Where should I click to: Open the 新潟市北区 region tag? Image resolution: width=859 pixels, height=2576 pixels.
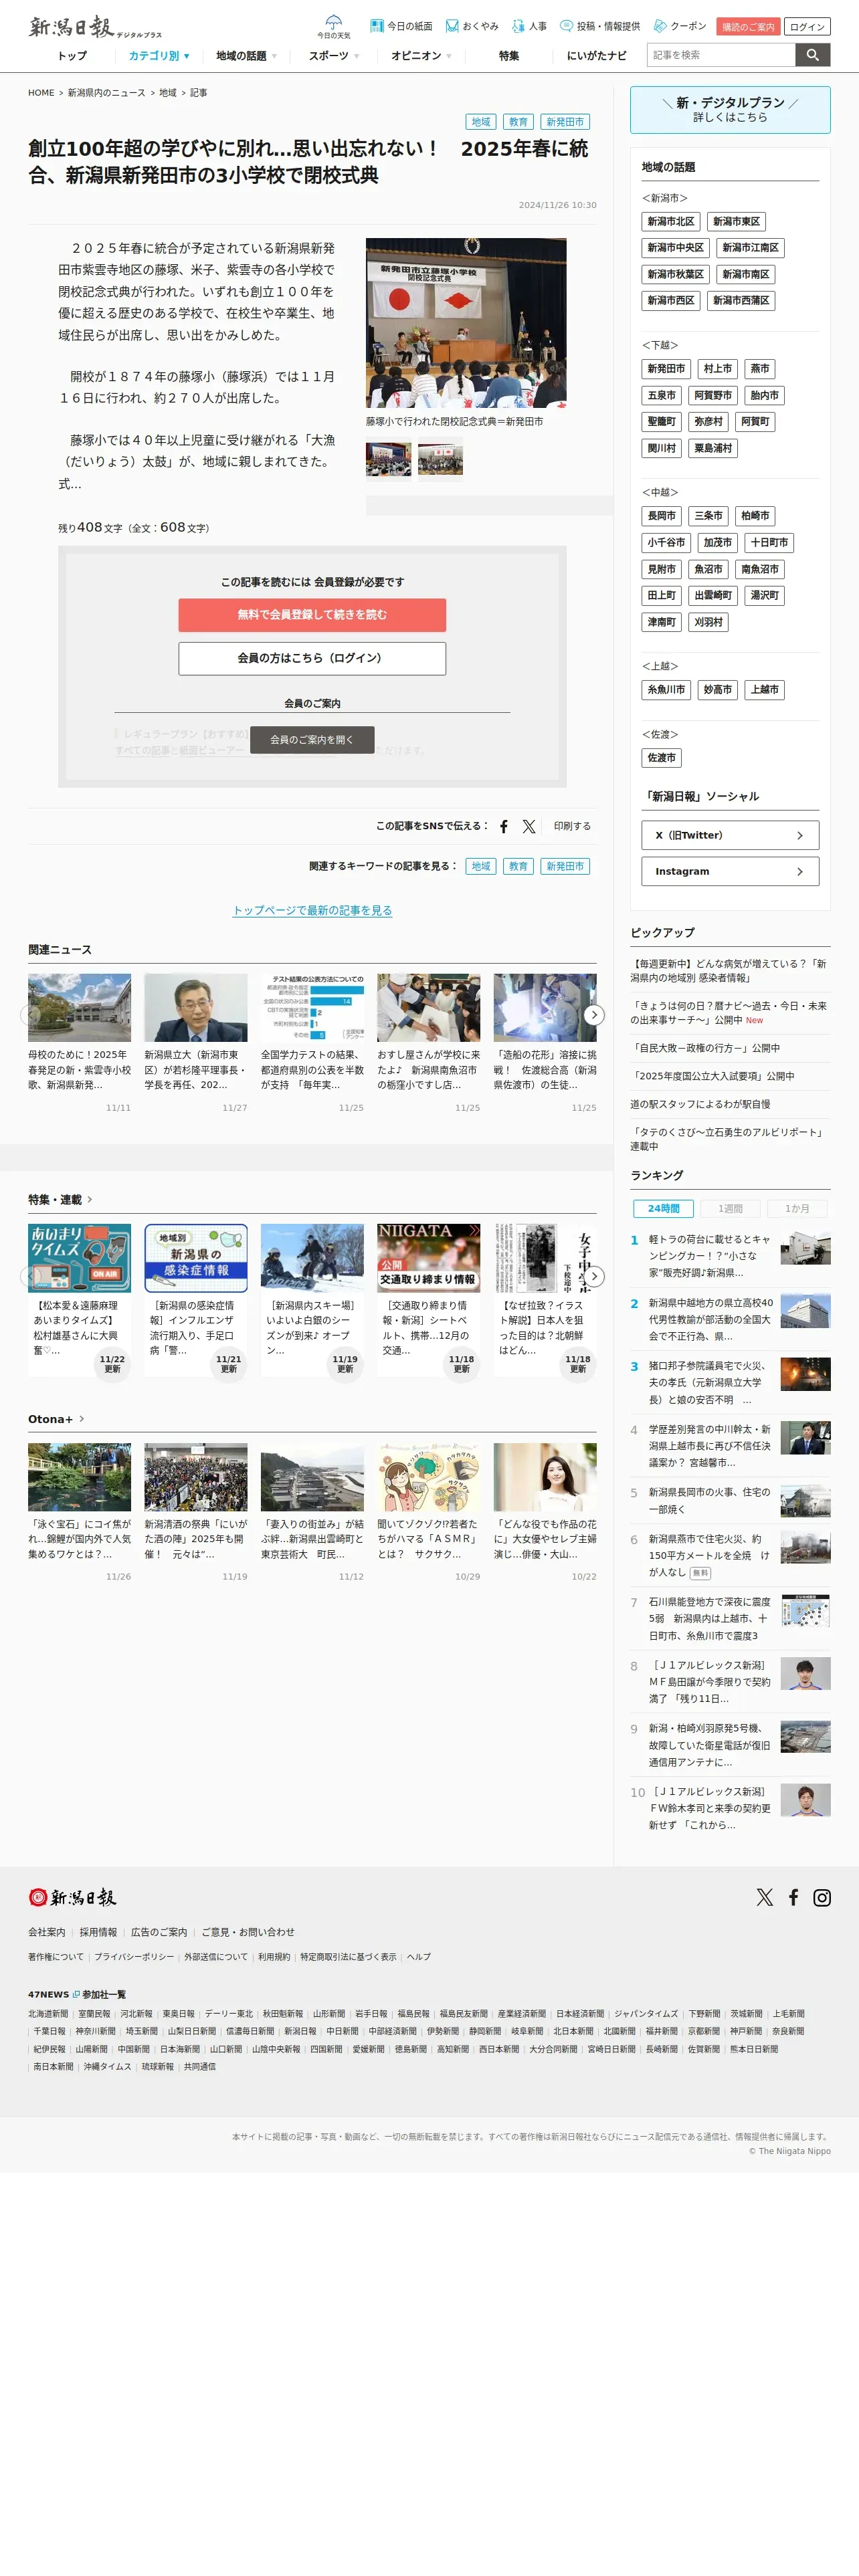click(670, 221)
